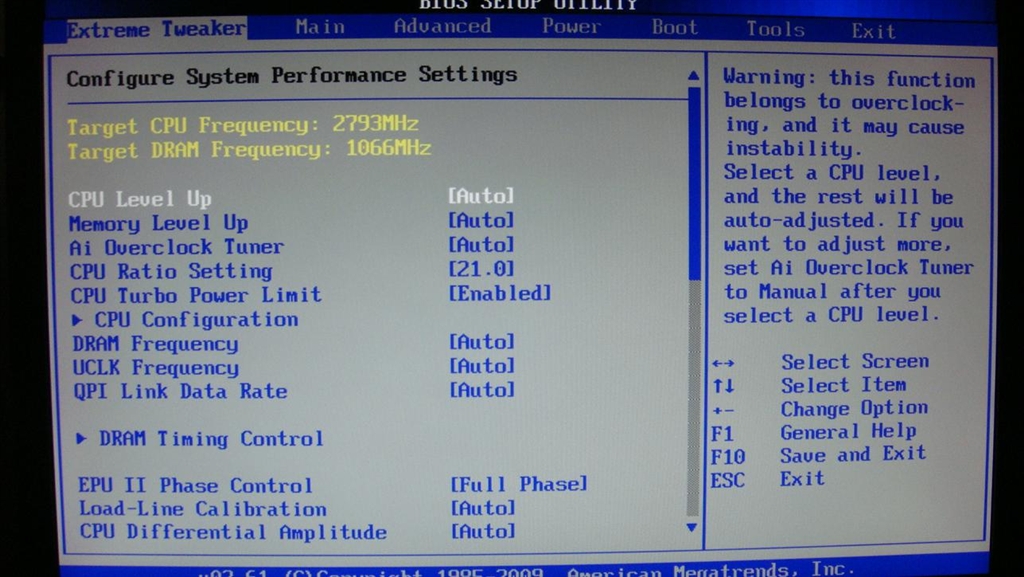Open the Extreme Tweaker tab

coord(157,29)
